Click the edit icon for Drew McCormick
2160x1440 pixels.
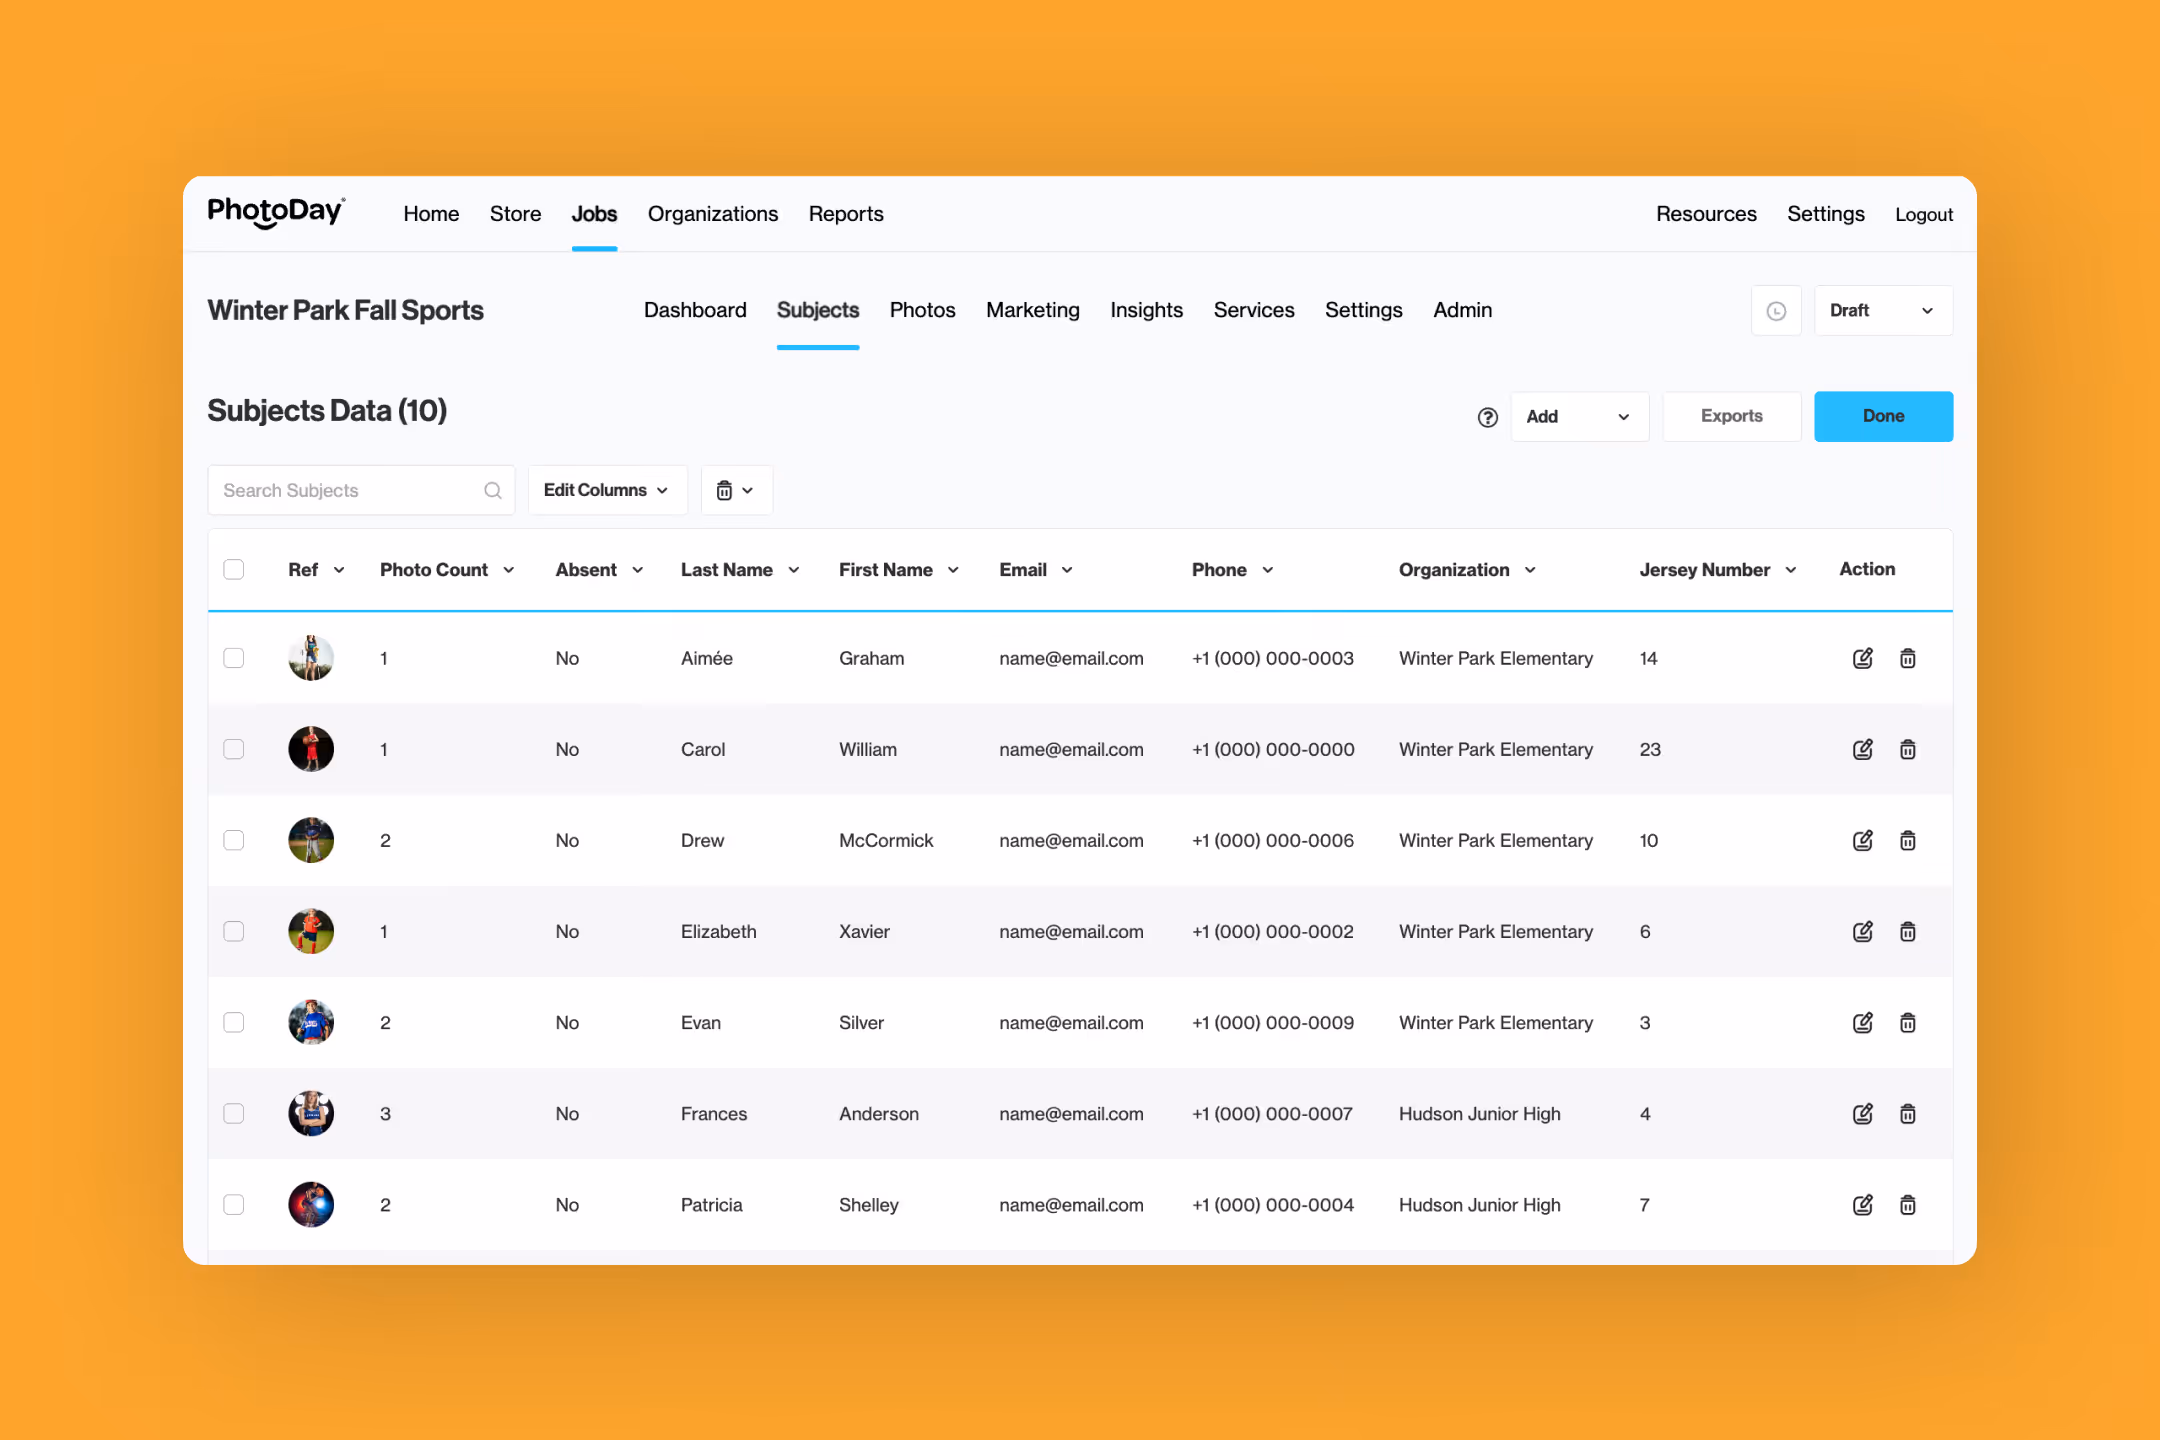[1862, 840]
